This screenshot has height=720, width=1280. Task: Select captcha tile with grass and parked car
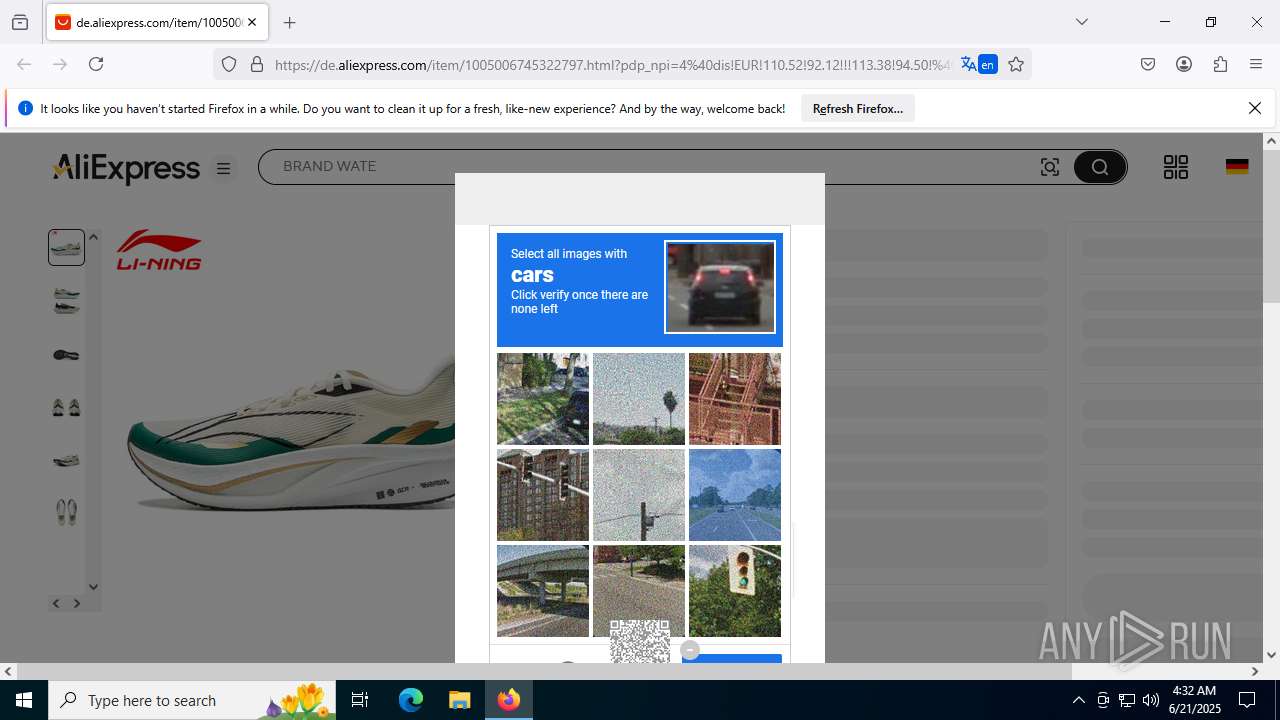pyautogui.click(x=543, y=399)
